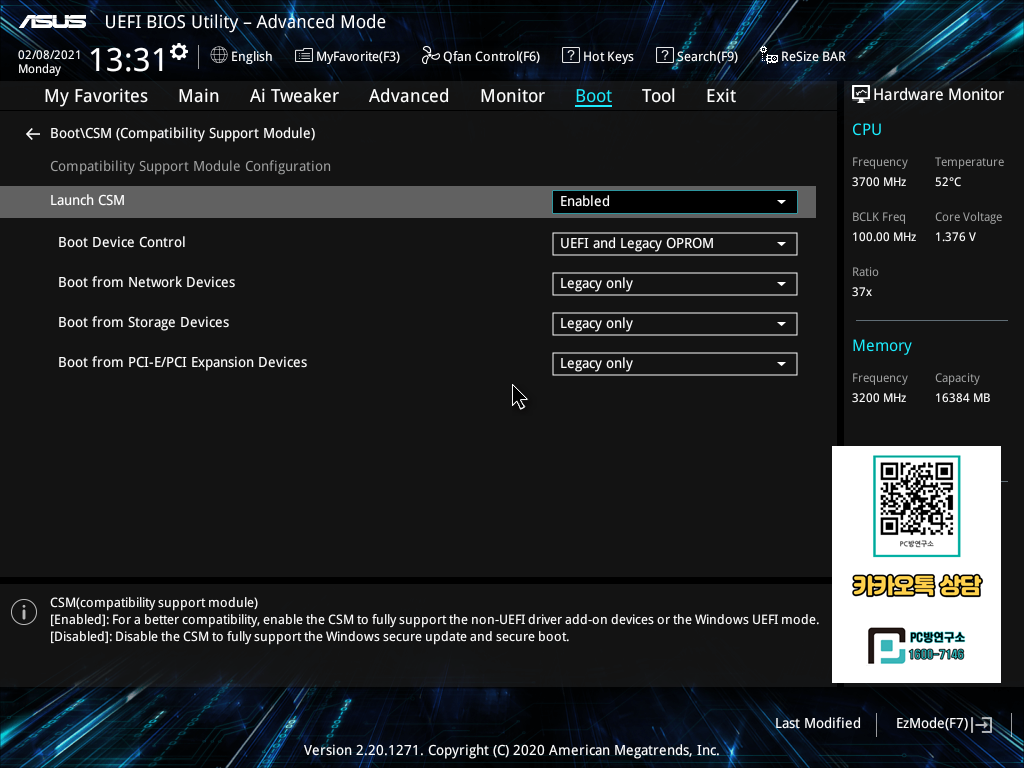Image resolution: width=1024 pixels, height=768 pixels.
Task: Select Boot from Network Devices label
Action: click(x=146, y=282)
